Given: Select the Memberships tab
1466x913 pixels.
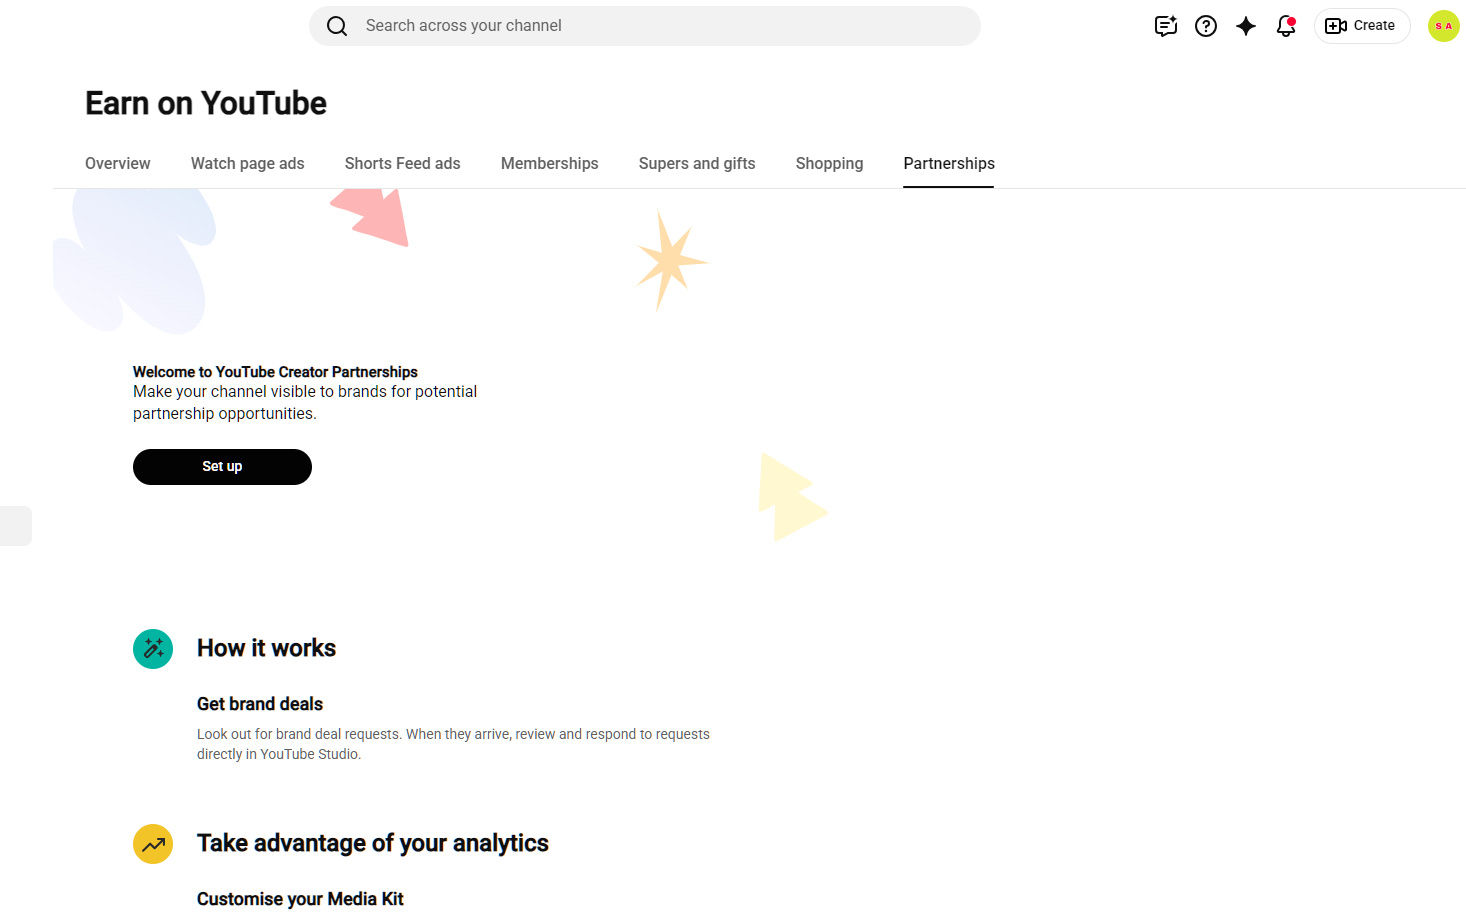Looking at the screenshot, I should pos(550,163).
